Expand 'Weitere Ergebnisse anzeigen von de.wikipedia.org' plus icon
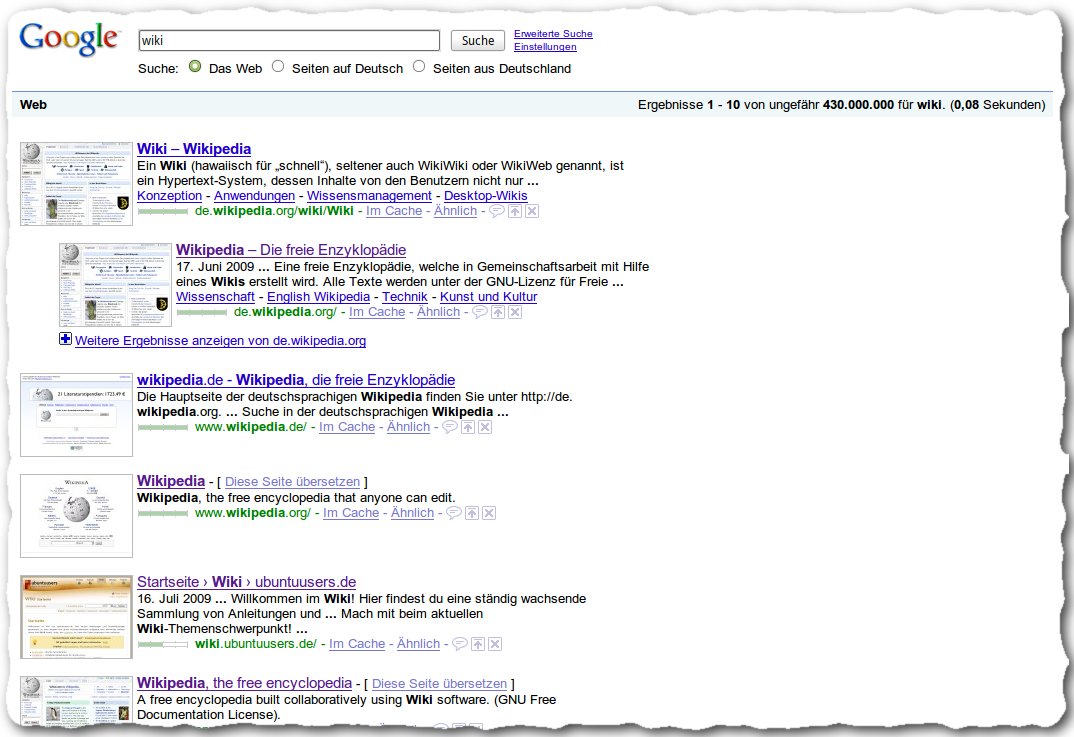Viewport: 1074px width, 737px height. (x=65, y=338)
